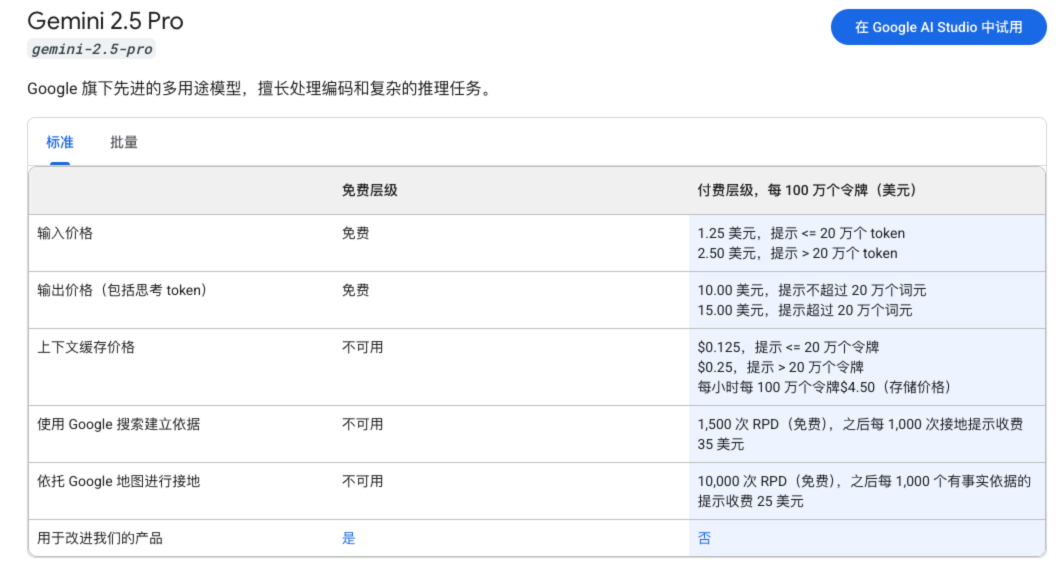Screen dimensions: 1061x580
Task: Select the 输出价格（包括思考 token）row label
Action: coord(122,290)
